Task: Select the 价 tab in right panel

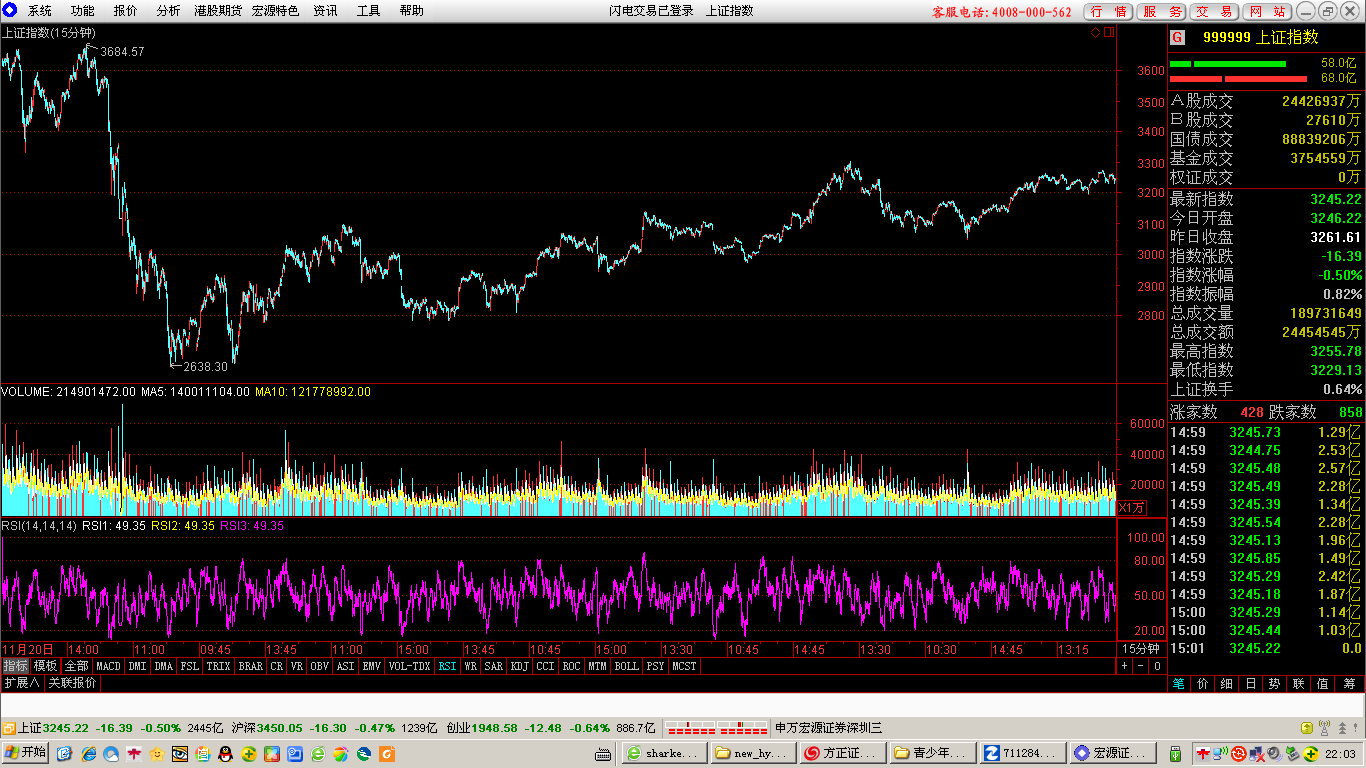Action: (x=1203, y=684)
